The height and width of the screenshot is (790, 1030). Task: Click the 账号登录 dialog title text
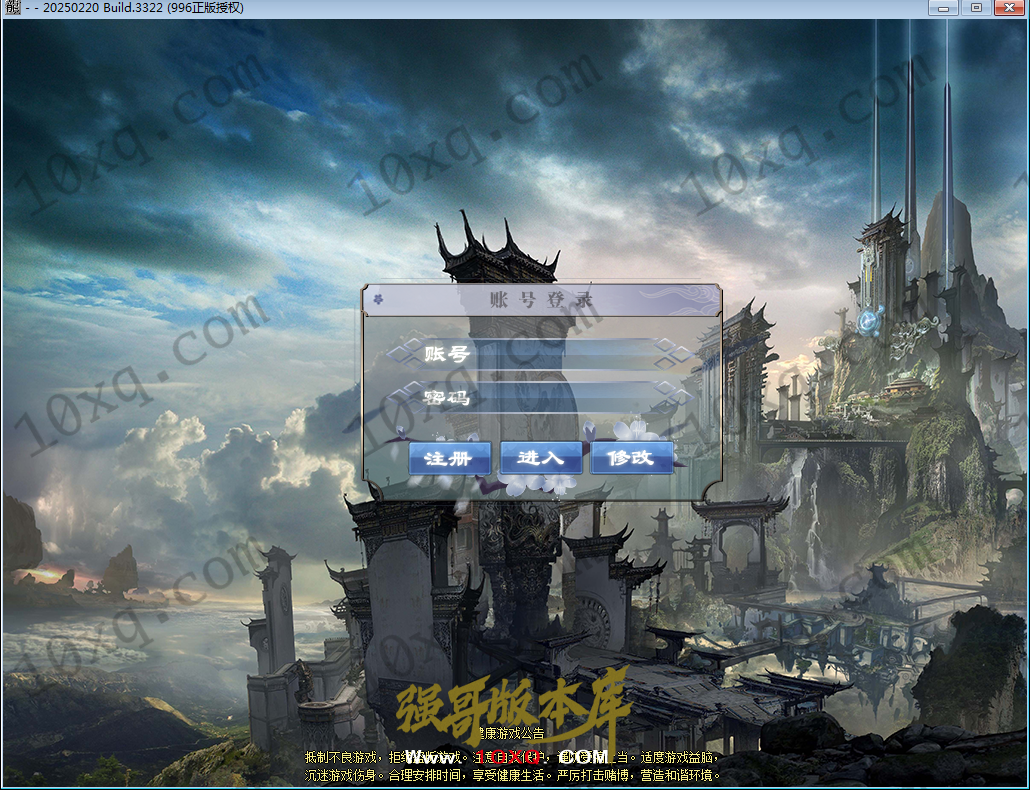542,300
